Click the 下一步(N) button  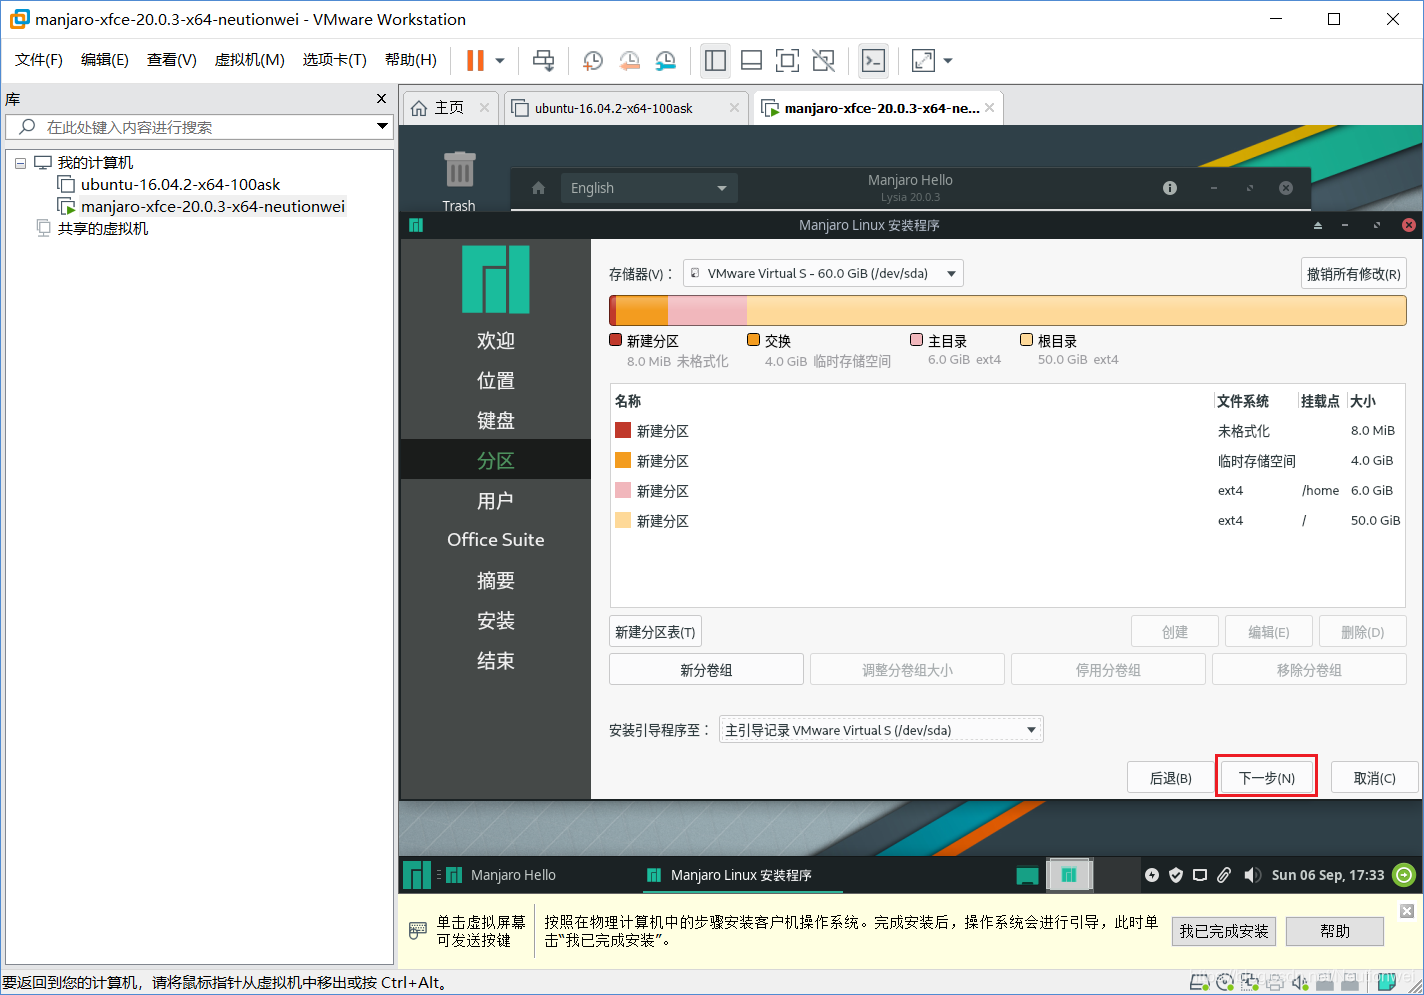tap(1266, 778)
